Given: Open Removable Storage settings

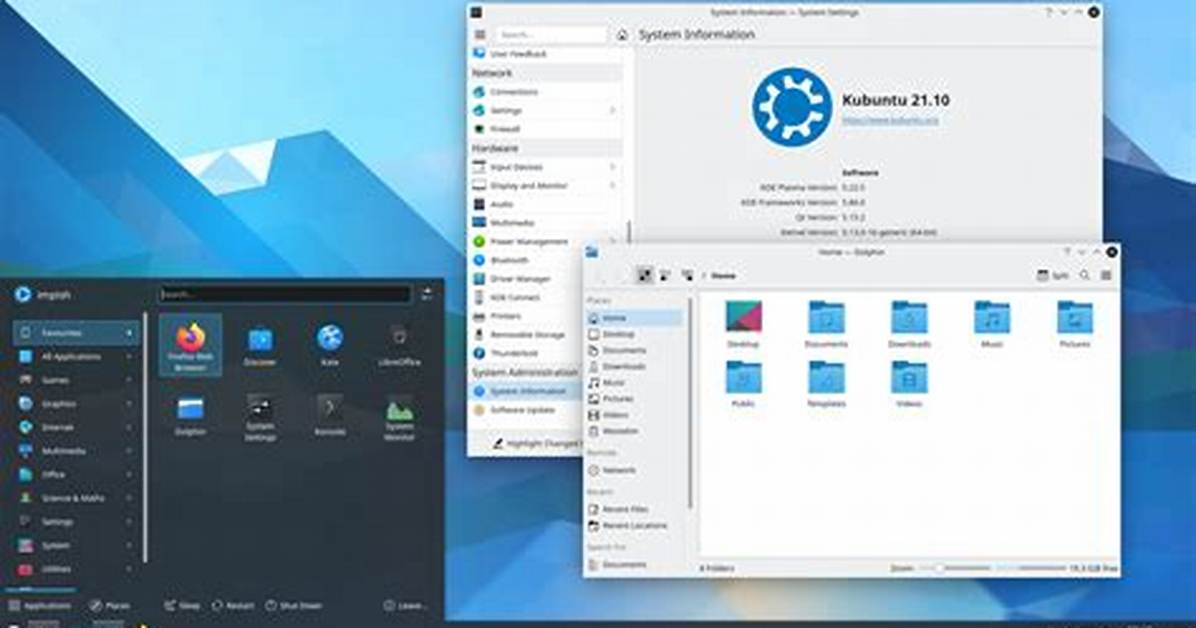Looking at the screenshot, I should [x=526, y=334].
